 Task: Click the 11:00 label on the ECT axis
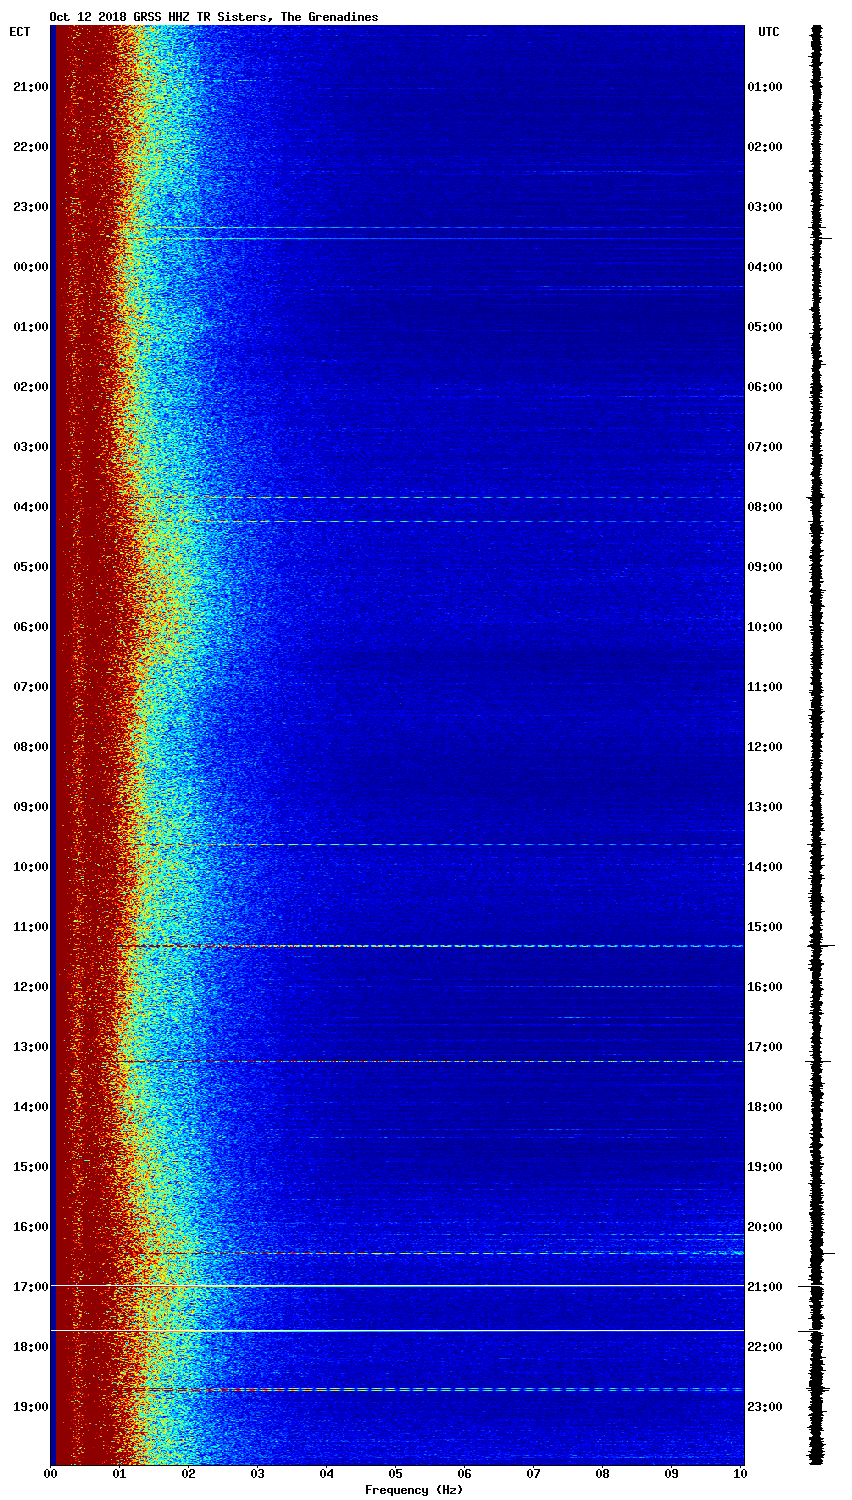pyautogui.click(x=30, y=927)
